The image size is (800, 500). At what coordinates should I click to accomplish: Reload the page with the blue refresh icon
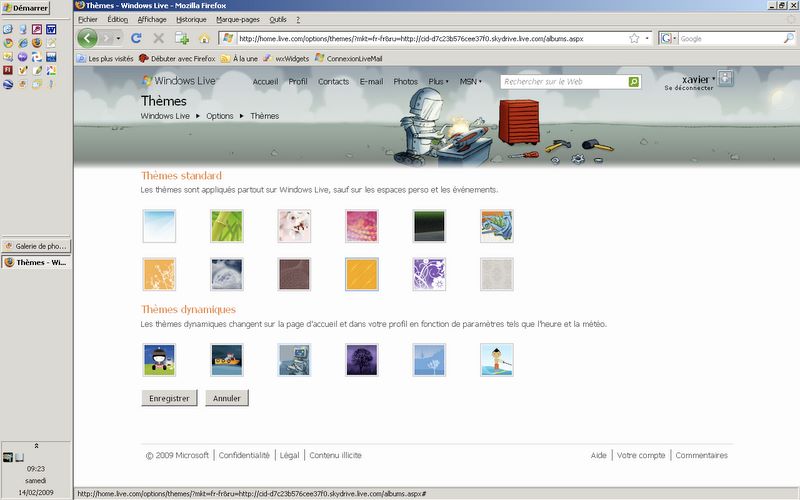[136, 38]
